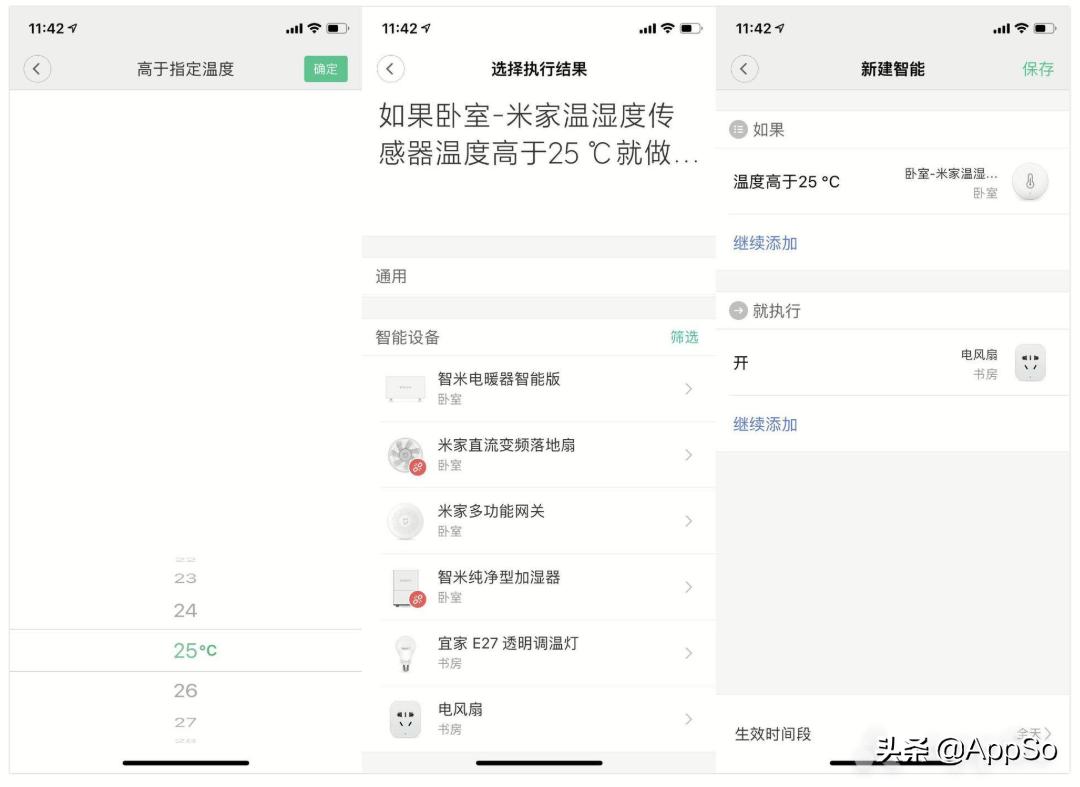This screenshot has height=787, width=1080.
Task: Tap the 生效时间段 全天 row
Action: tap(890, 733)
